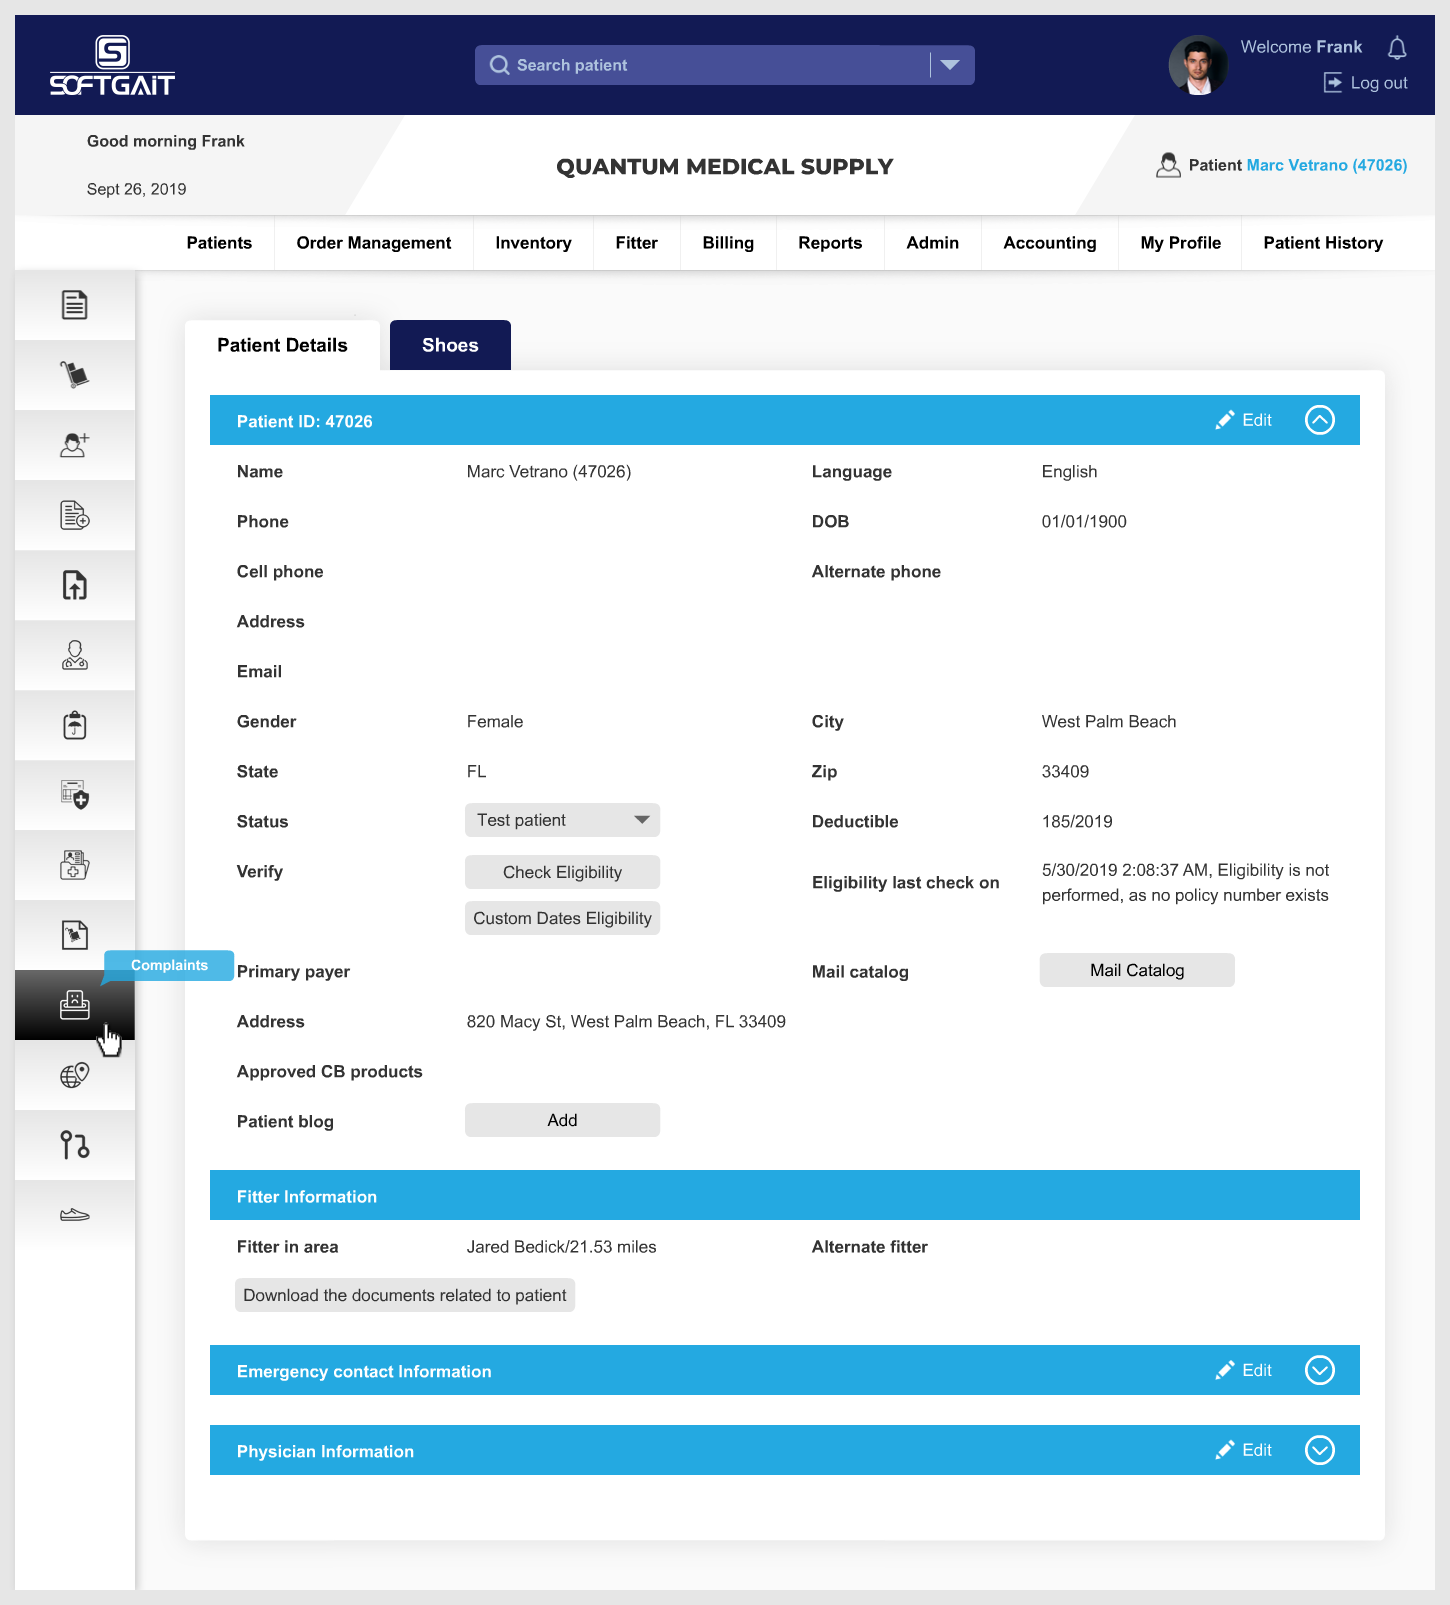This screenshot has height=1605, width=1450.
Task: Click the notification bell icon
Action: point(1397,48)
